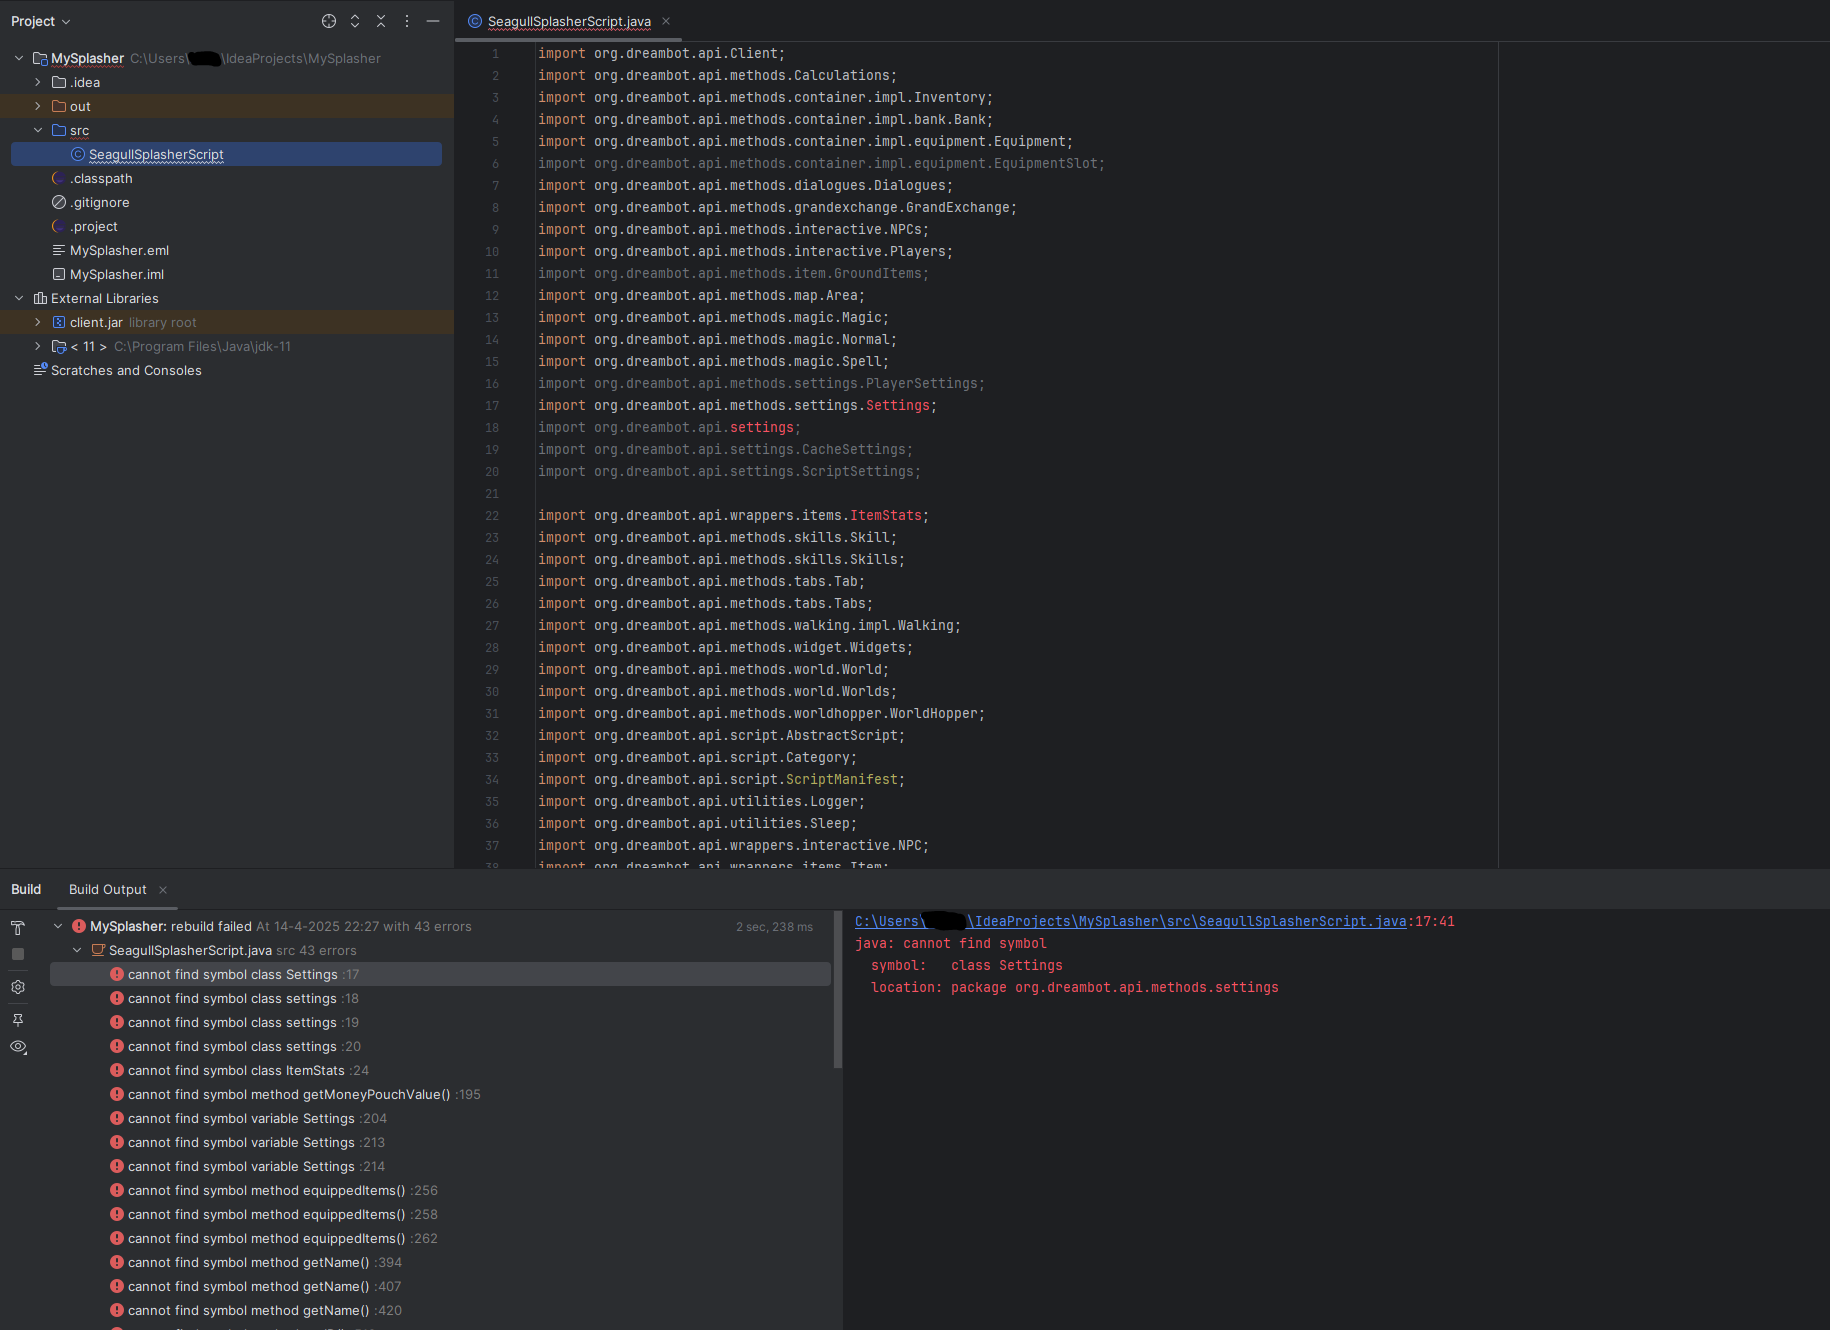Click the Pin tab icon in Build panel
The image size is (1830, 1330).
point(18,1020)
